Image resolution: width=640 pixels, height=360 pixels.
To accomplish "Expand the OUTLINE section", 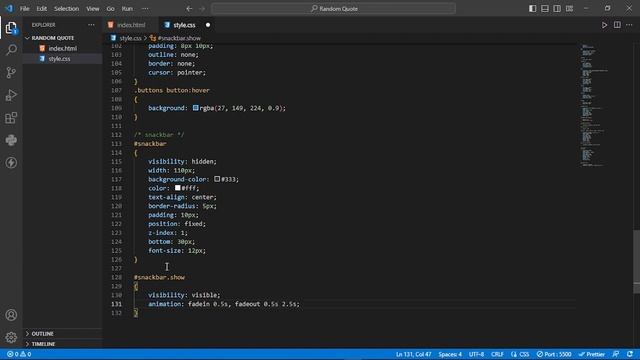I will tap(42, 333).
